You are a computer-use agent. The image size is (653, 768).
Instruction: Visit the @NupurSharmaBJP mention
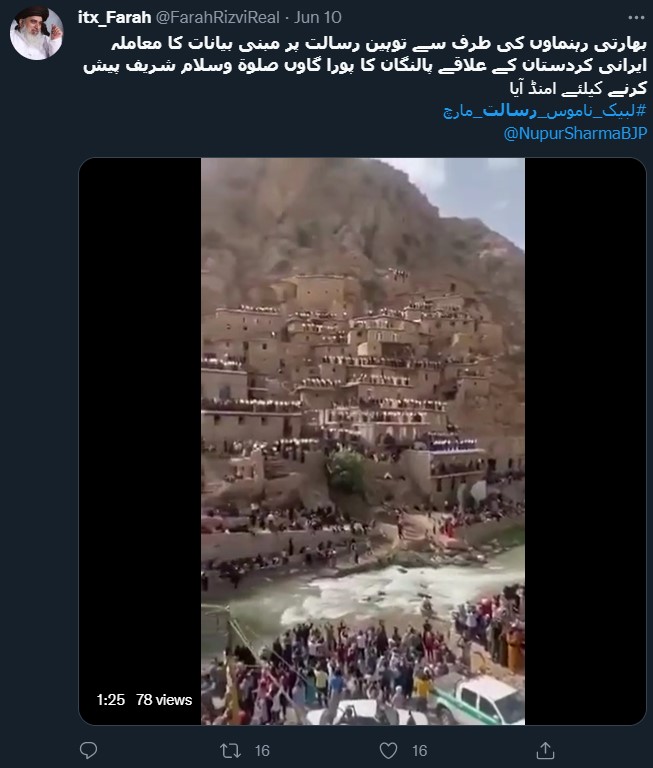tap(575, 133)
